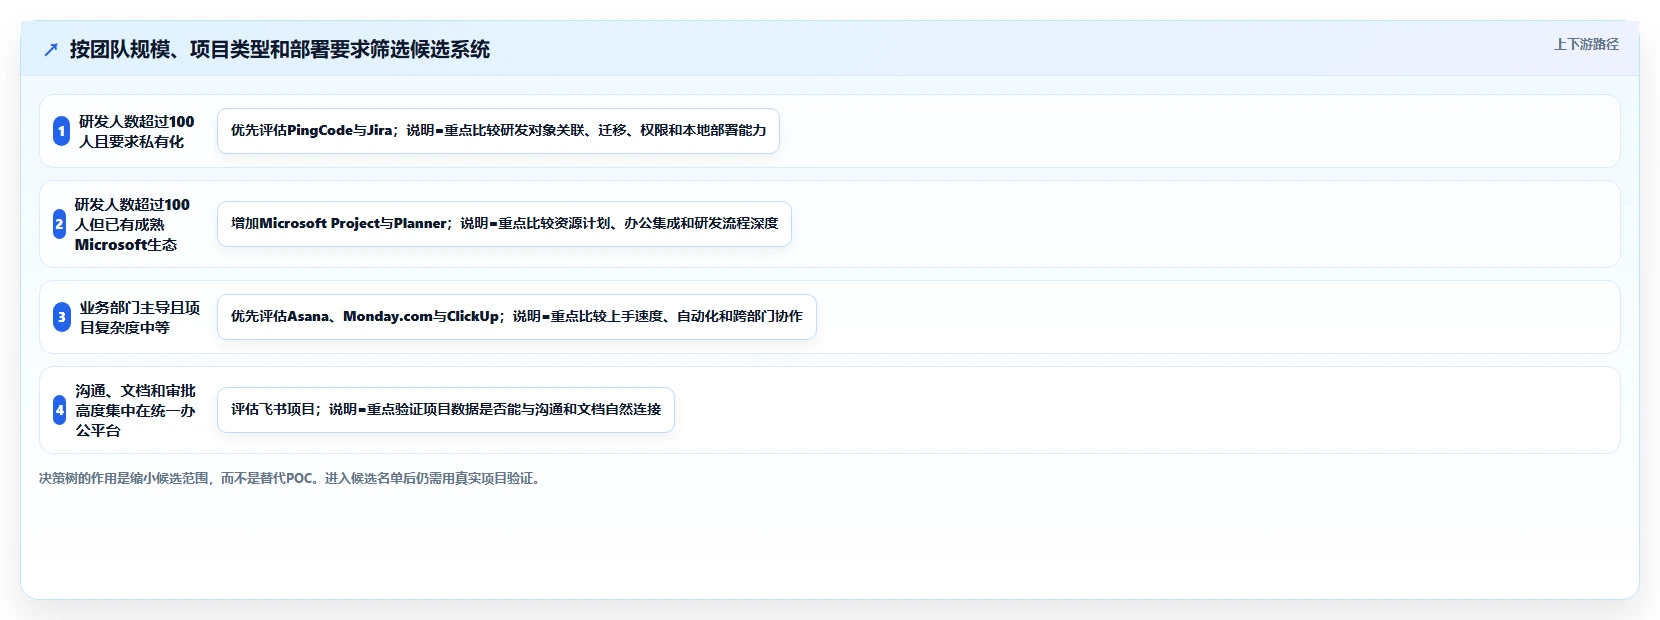1660x620 pixels.
Task: Click the numbered badge 3
Action: [62, 317]
